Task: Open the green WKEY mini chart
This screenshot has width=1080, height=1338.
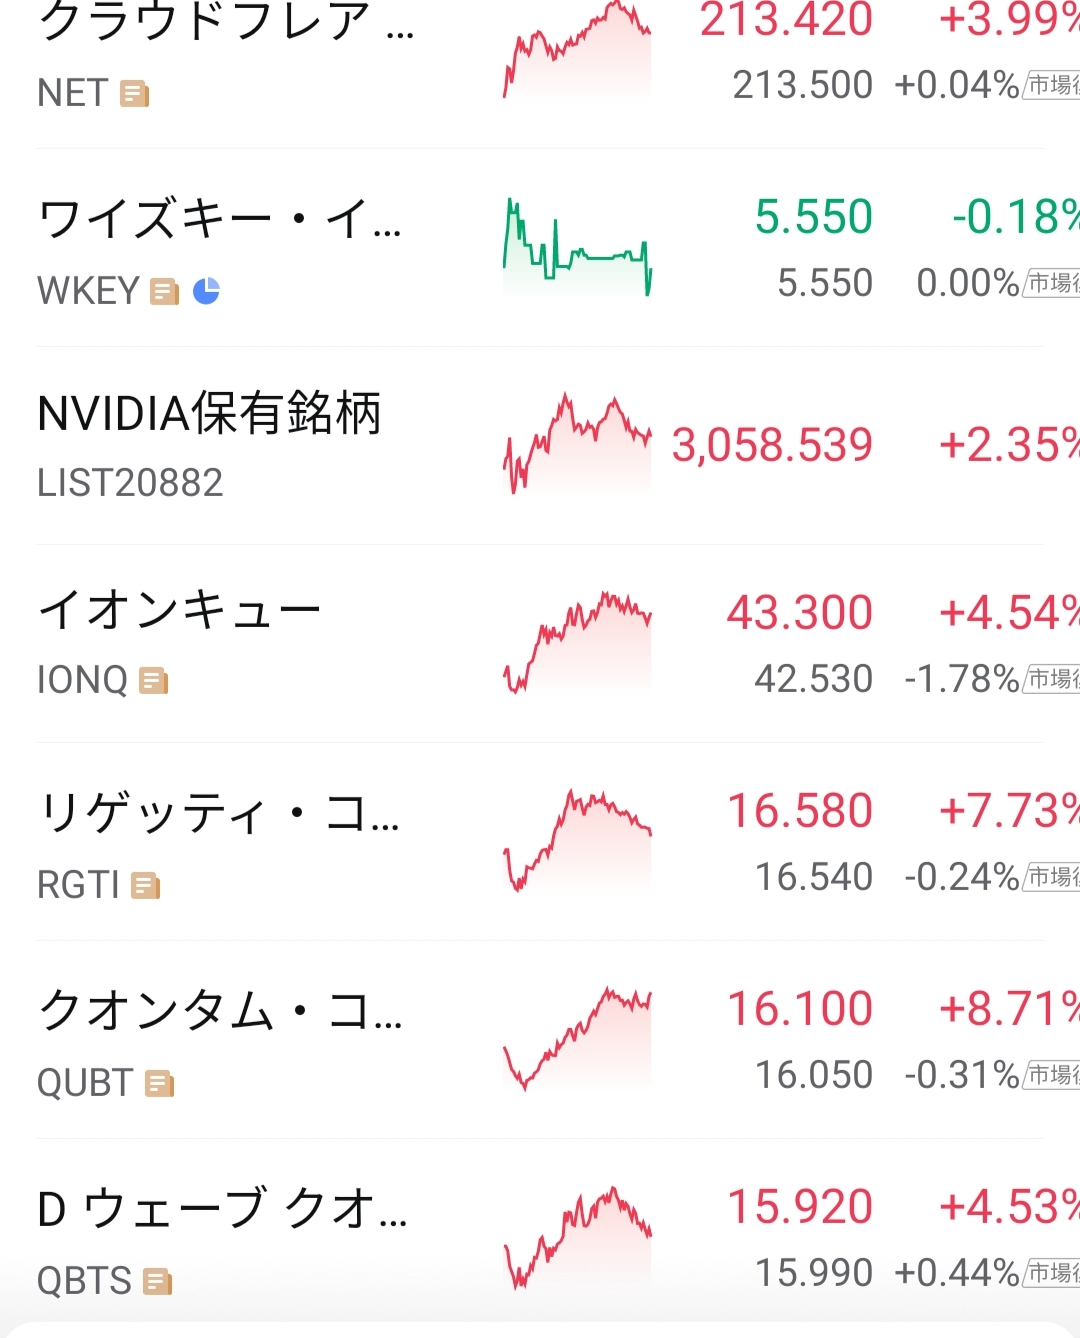Action: click(577, 248)
